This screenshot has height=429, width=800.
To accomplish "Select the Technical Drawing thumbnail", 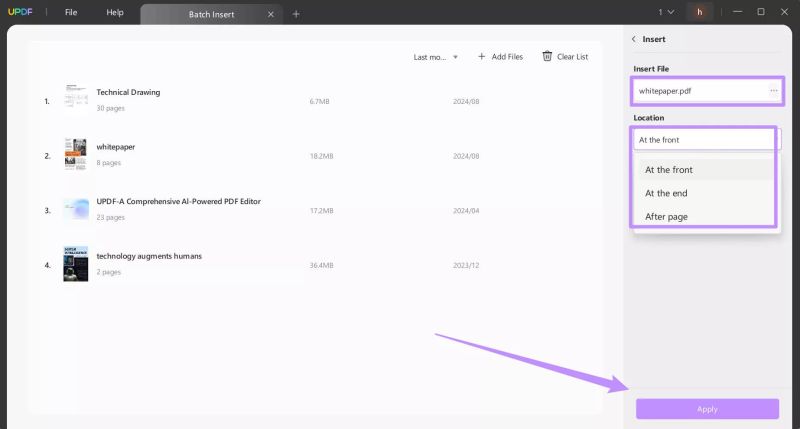I will tap(76, 100).
